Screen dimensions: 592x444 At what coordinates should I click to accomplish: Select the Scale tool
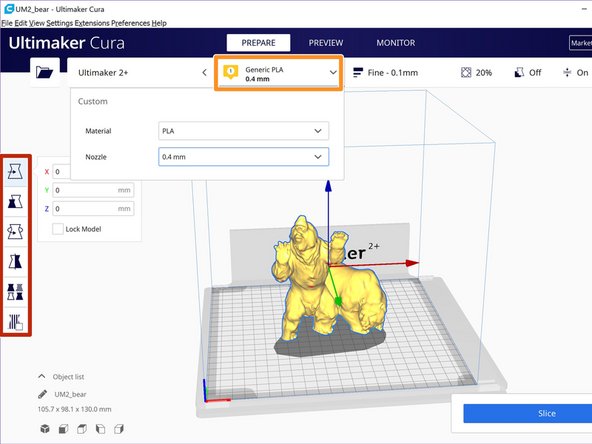tap(15, 202)
